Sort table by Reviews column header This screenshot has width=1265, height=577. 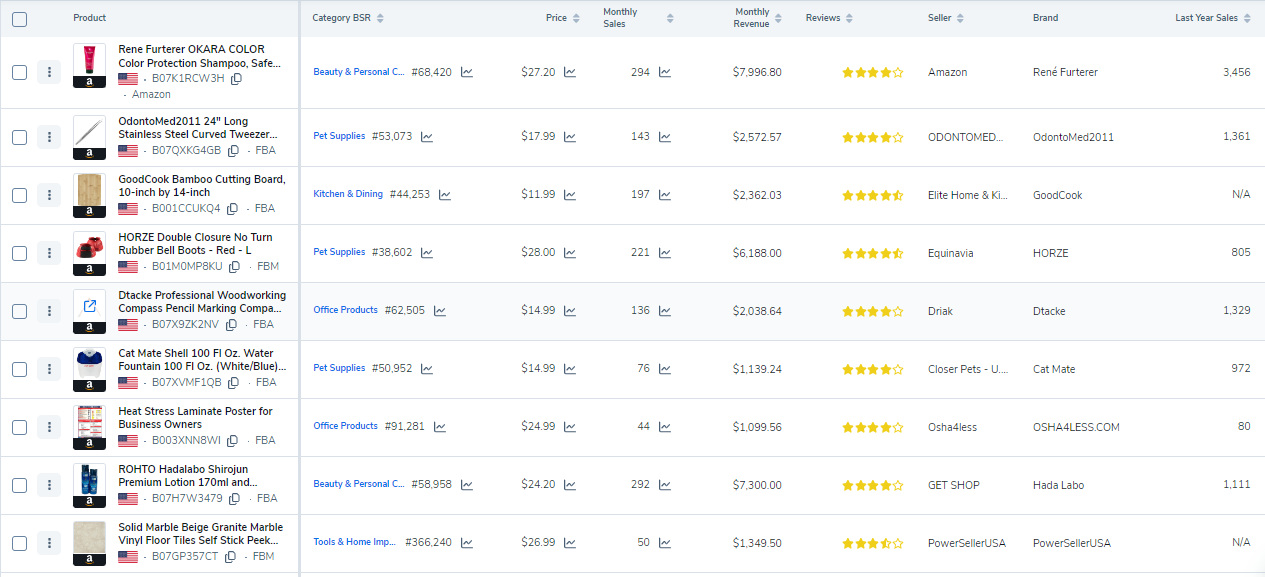(850, 18)
